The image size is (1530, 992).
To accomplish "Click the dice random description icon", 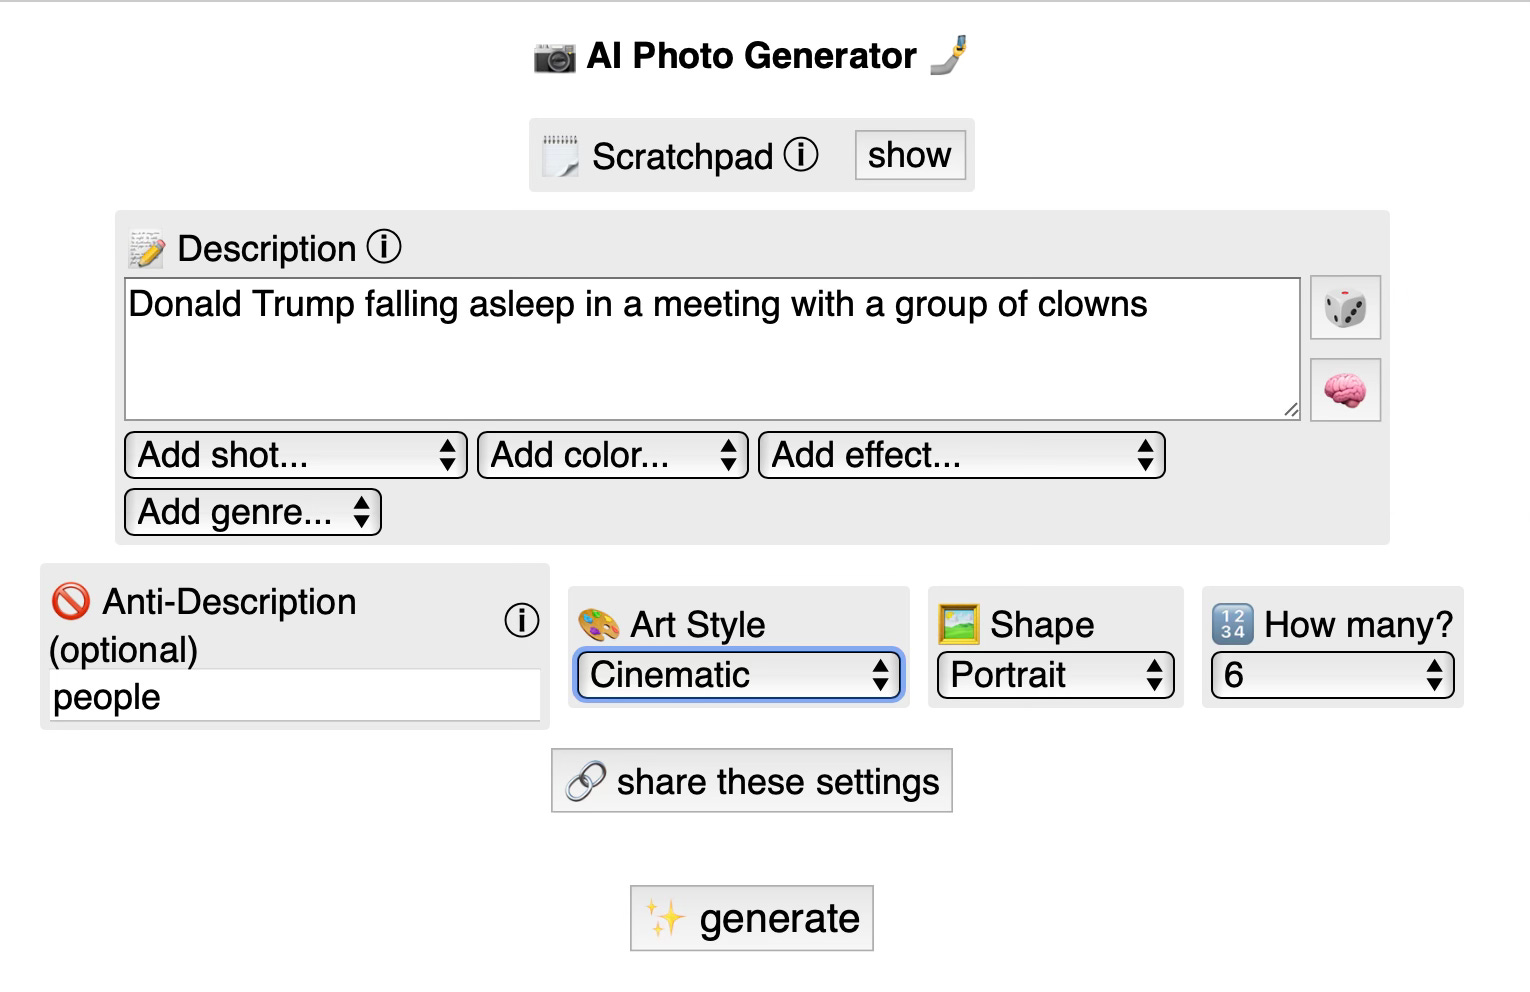I will point(1345,308).
